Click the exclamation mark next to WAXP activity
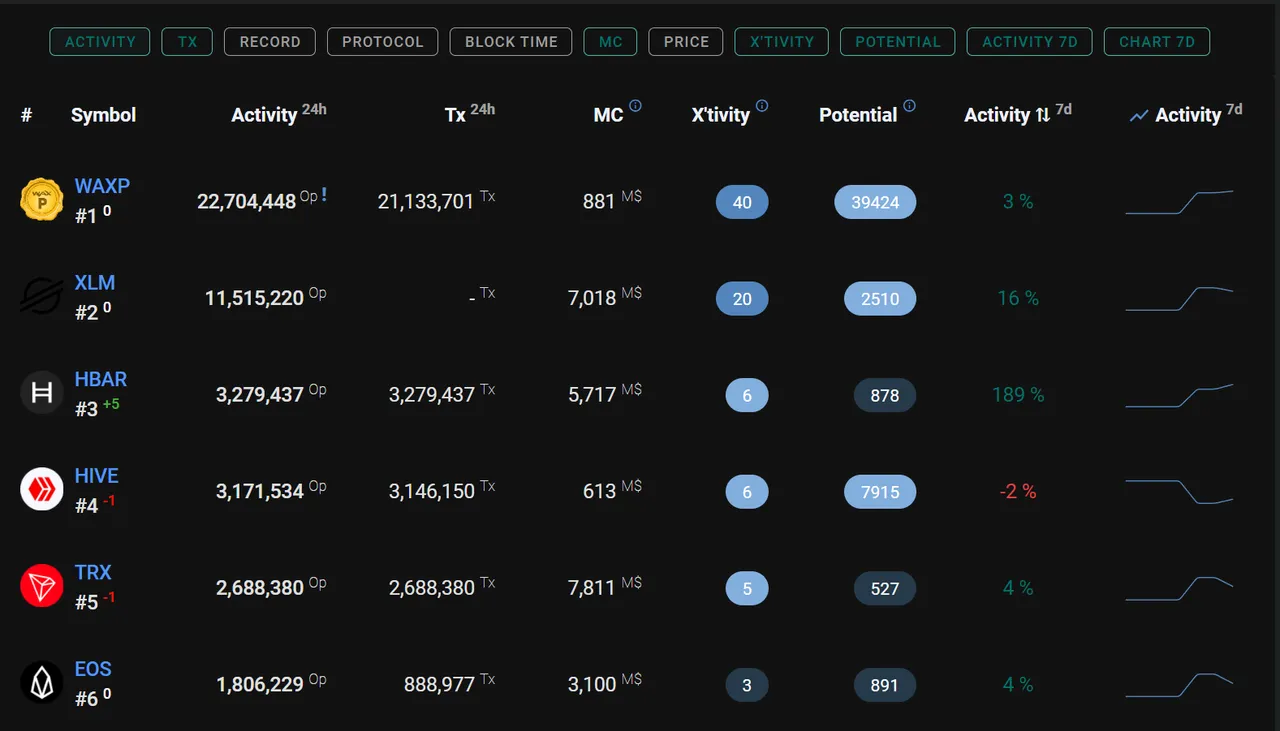1280x731 pixels. [x=324, y=195]
